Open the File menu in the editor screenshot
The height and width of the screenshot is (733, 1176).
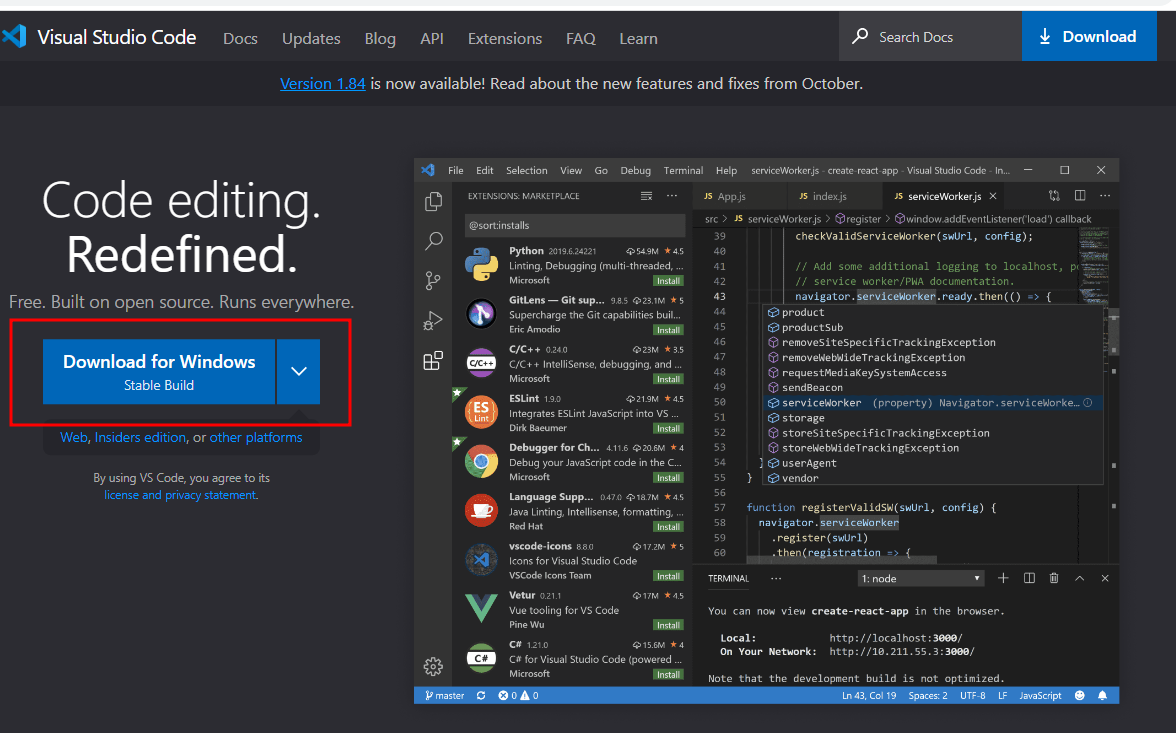(455, 170)
